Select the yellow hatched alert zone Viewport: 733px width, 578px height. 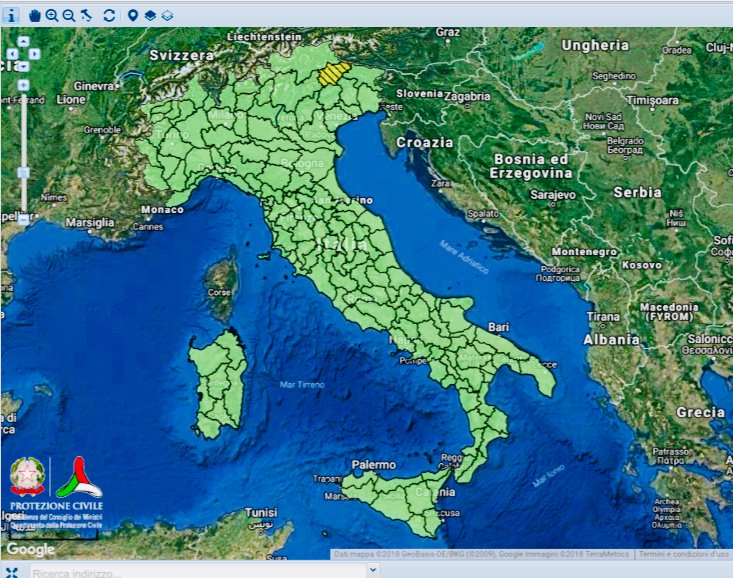334,74
